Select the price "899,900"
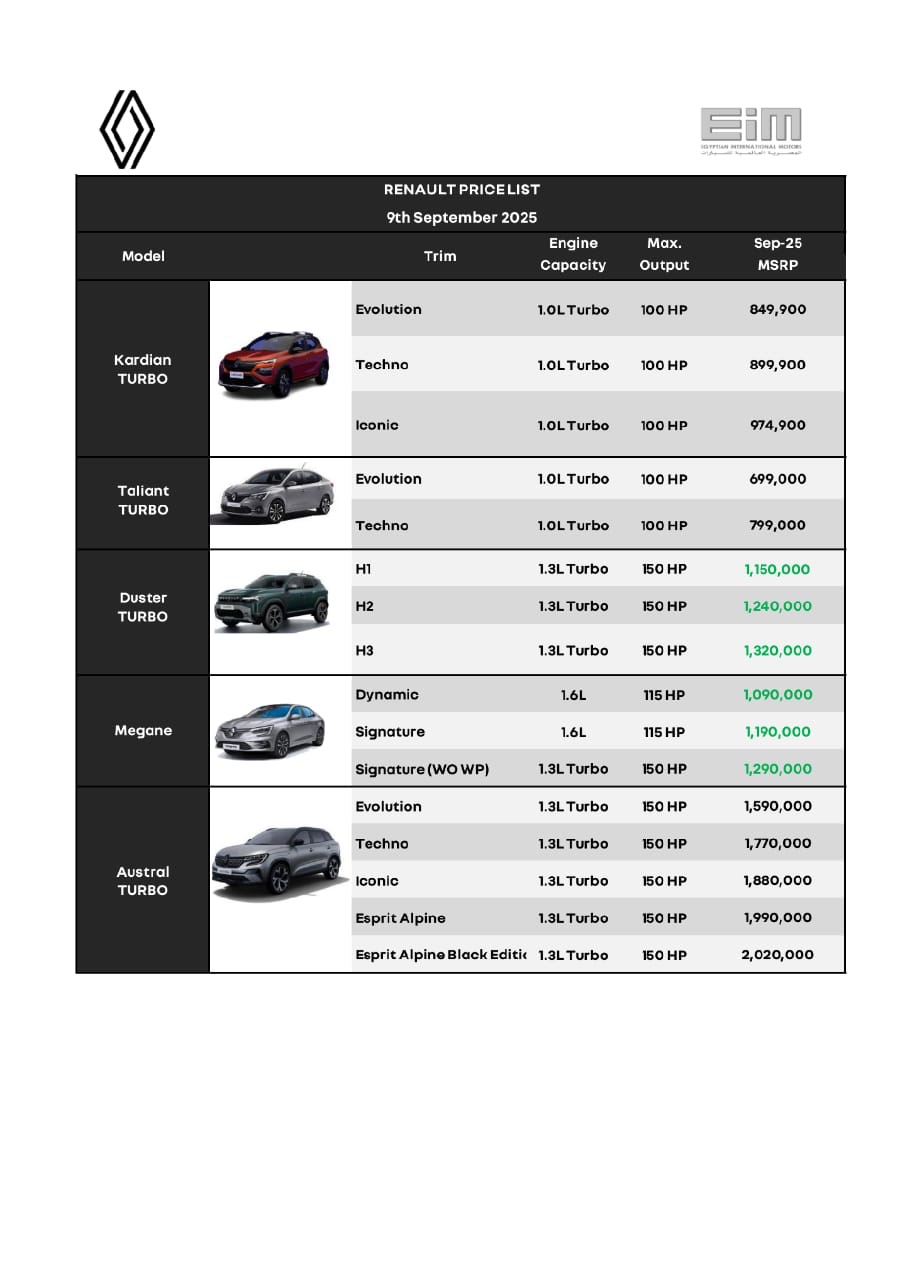Image resolution: width=905 pixels, height=1280 pixels. point(778,365)
